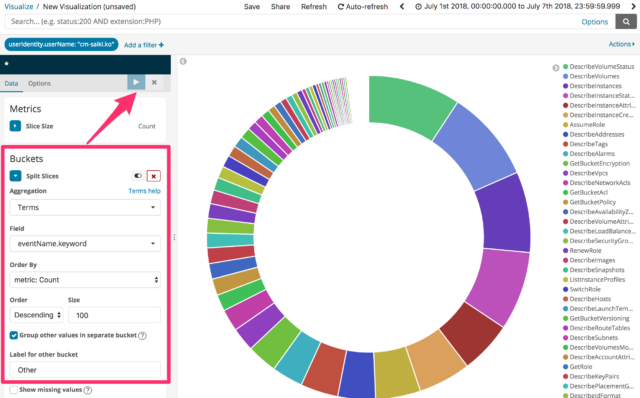Click the Label for other bucket field

pos(85,370)
